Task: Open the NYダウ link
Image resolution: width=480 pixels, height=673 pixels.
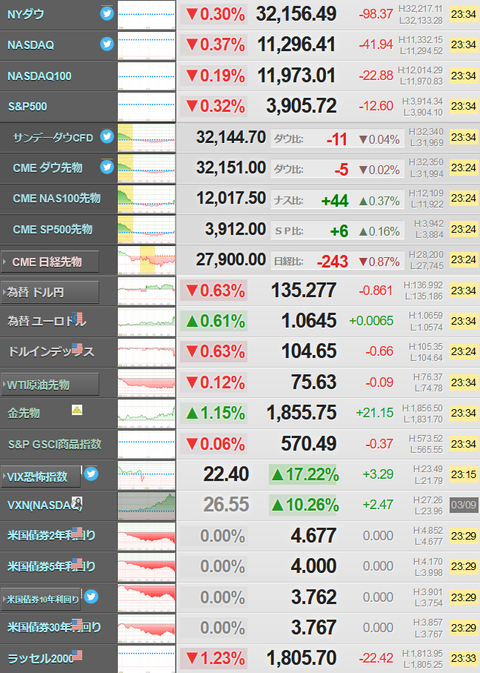Action: [x=26, y=15]
